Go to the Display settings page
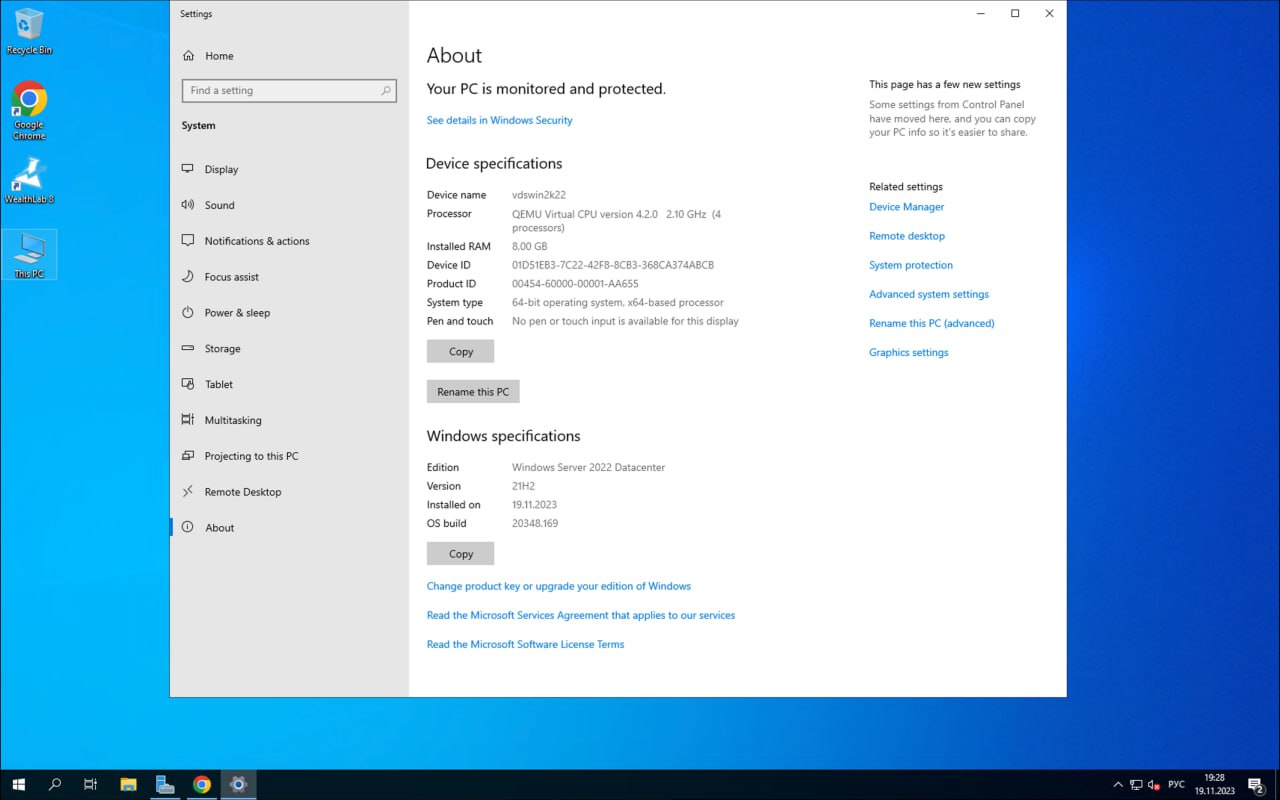This screenshot has height=800, width=1280. tap(290, 169)
